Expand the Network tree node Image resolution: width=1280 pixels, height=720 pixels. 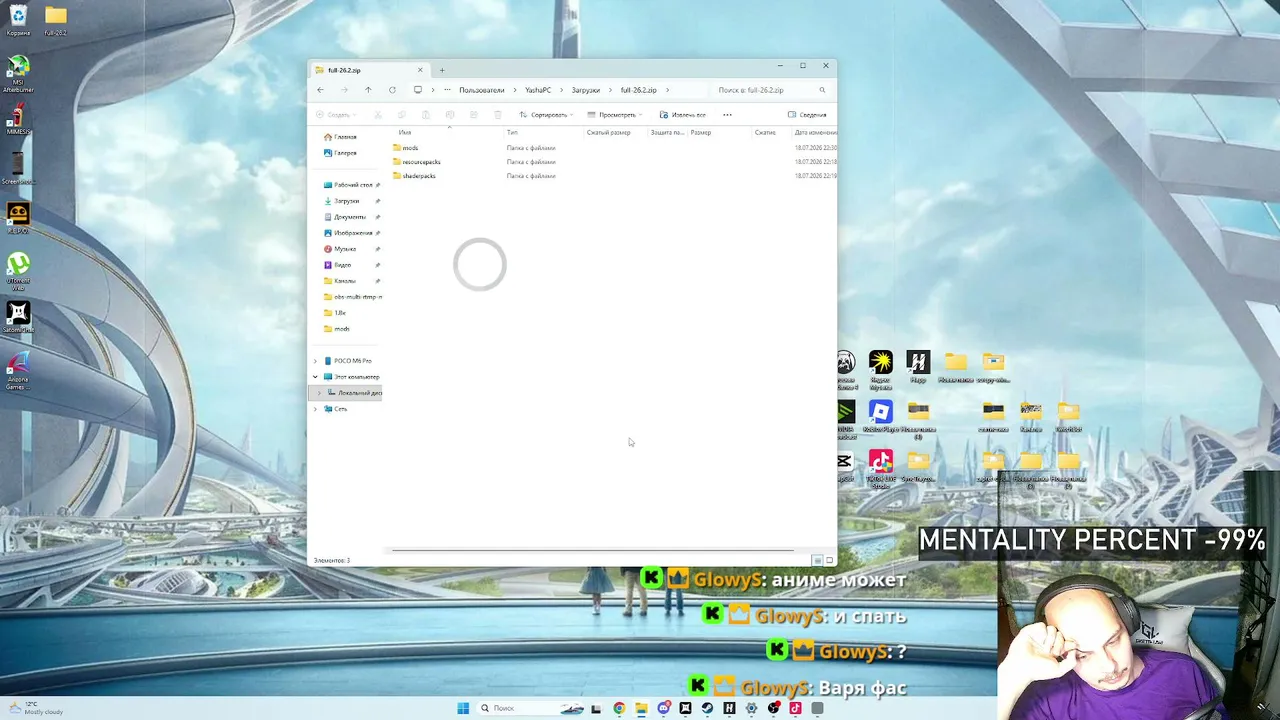click(315, 409)
